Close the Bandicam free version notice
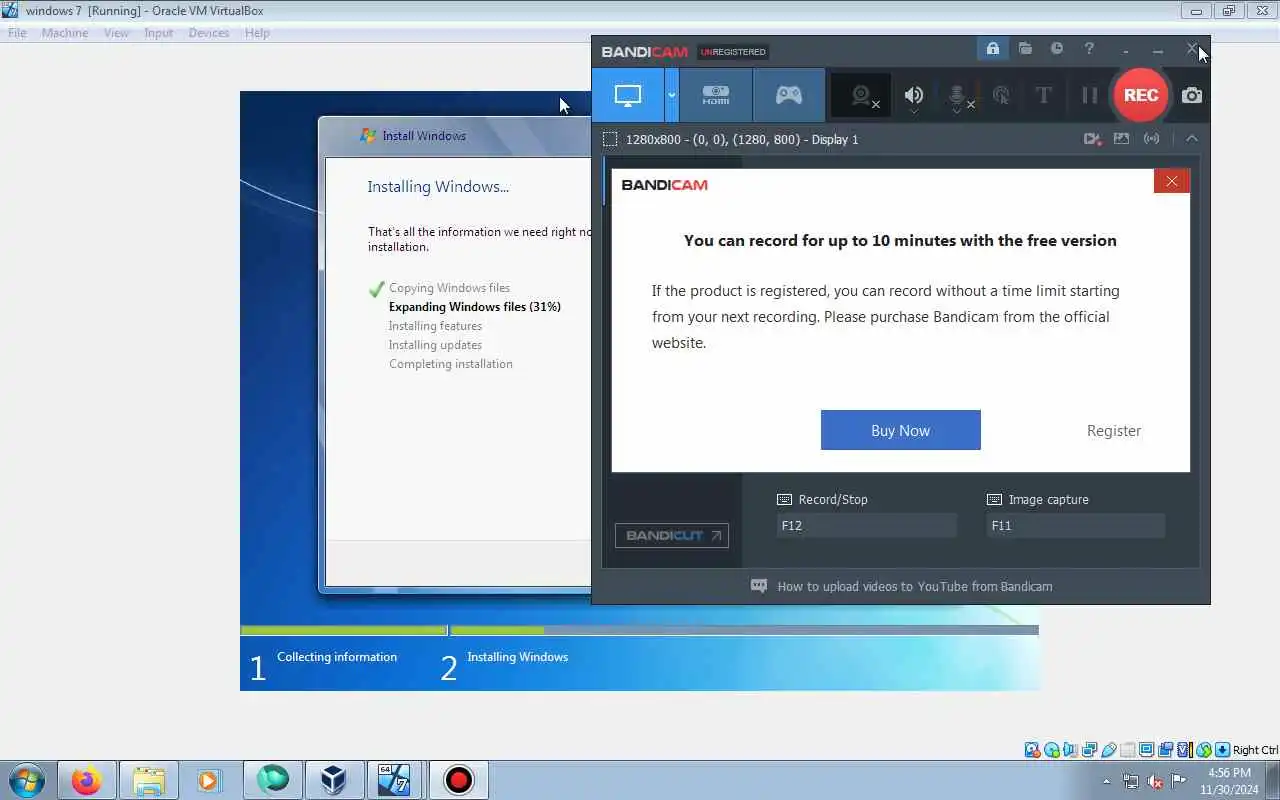Viewport: 1280px width, 800px height. [1171, 181]
